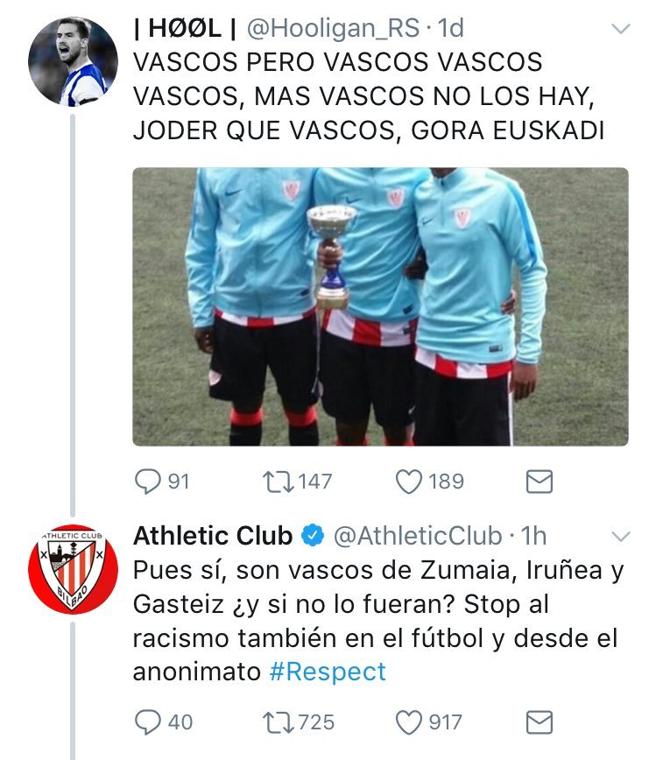Open the verified badge next to Athletic Club
This screenshot has width=656, height=760.
coord(313,536)
